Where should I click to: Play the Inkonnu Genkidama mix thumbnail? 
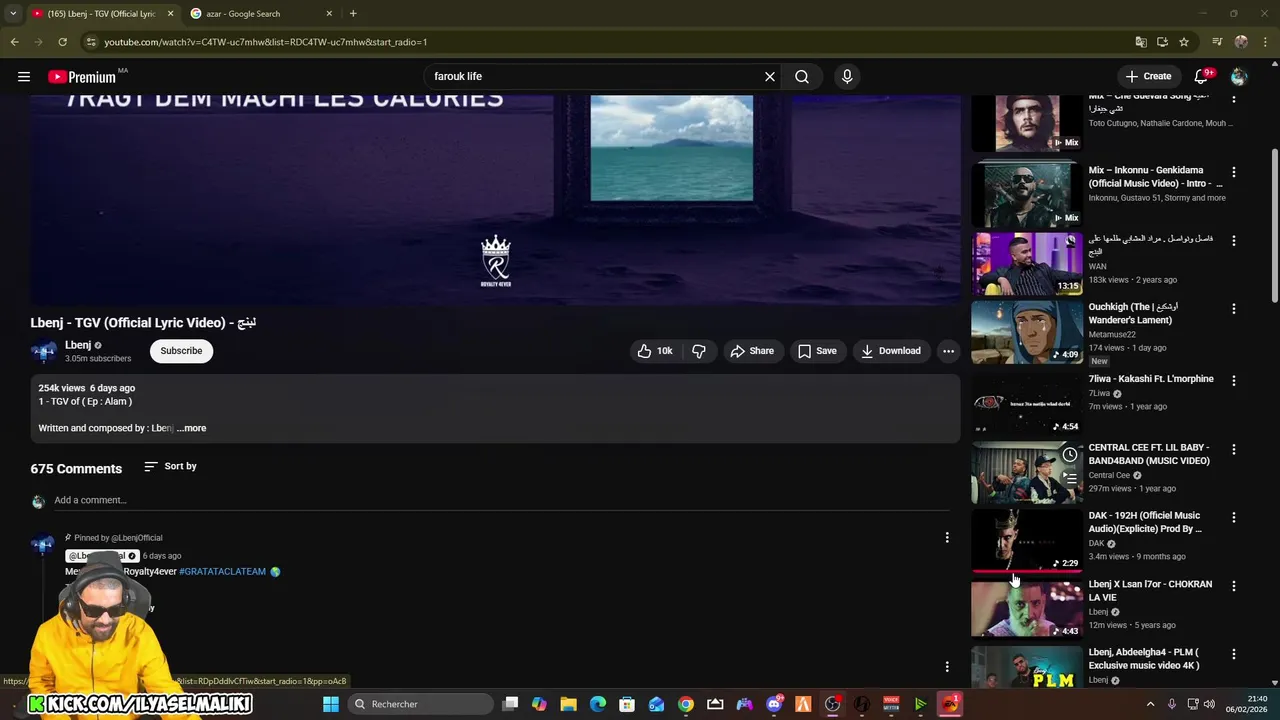click(x=1027, y=195)
